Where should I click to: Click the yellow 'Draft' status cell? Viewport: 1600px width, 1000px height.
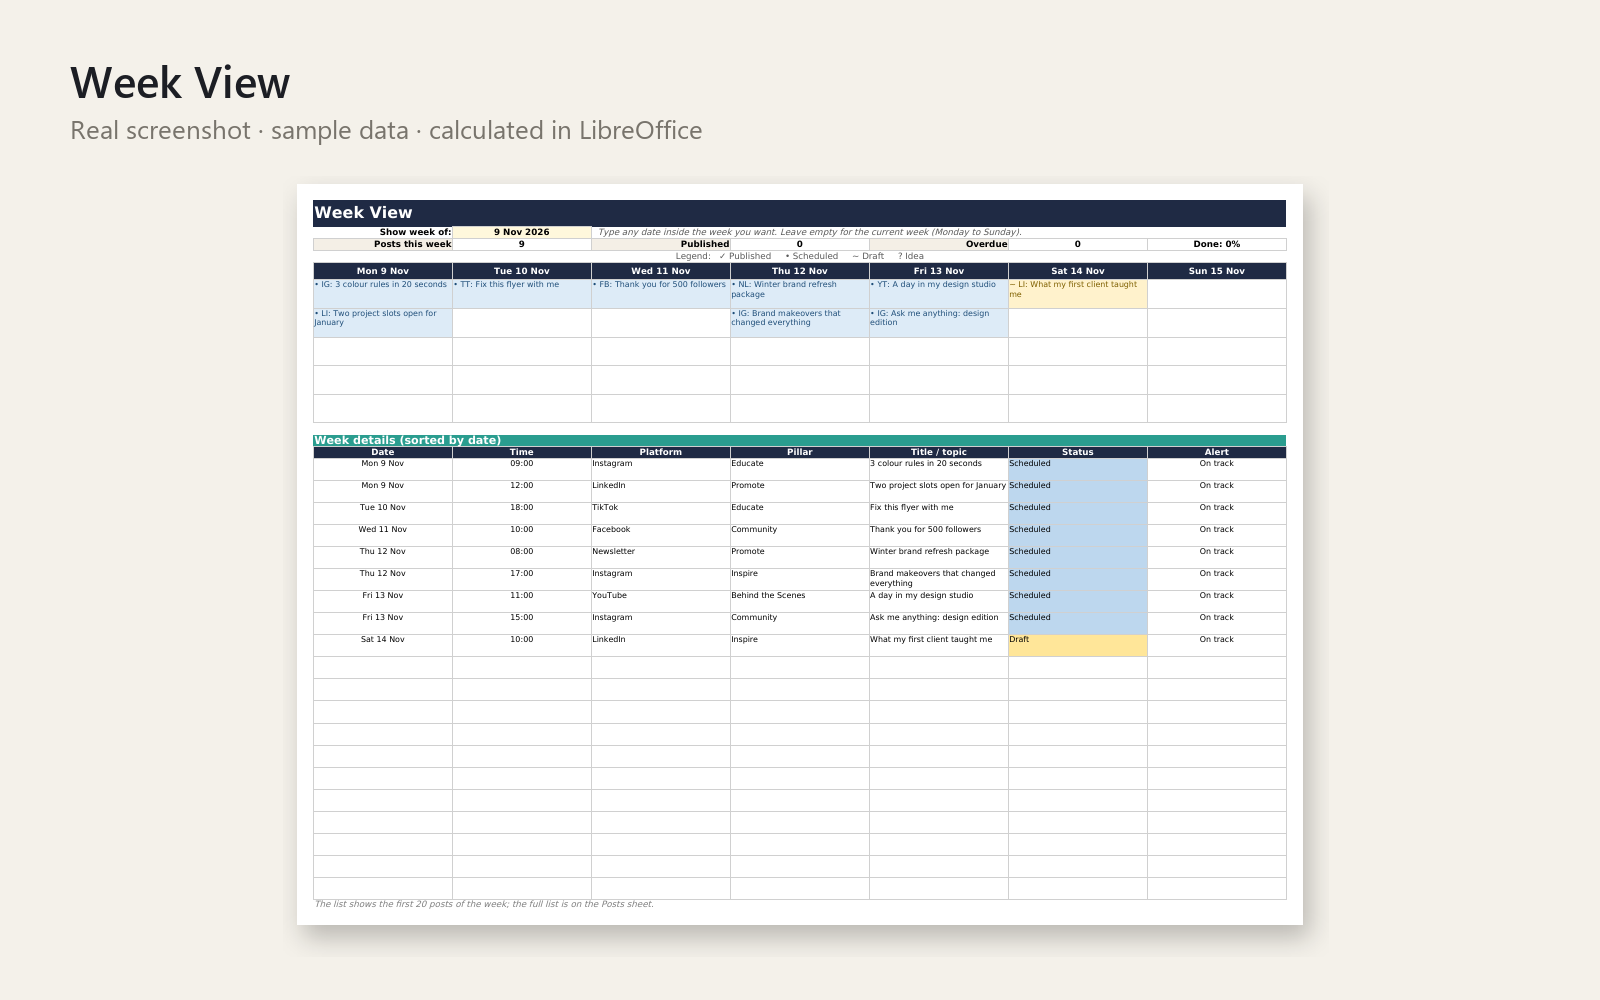click(x=1078, y=645)
